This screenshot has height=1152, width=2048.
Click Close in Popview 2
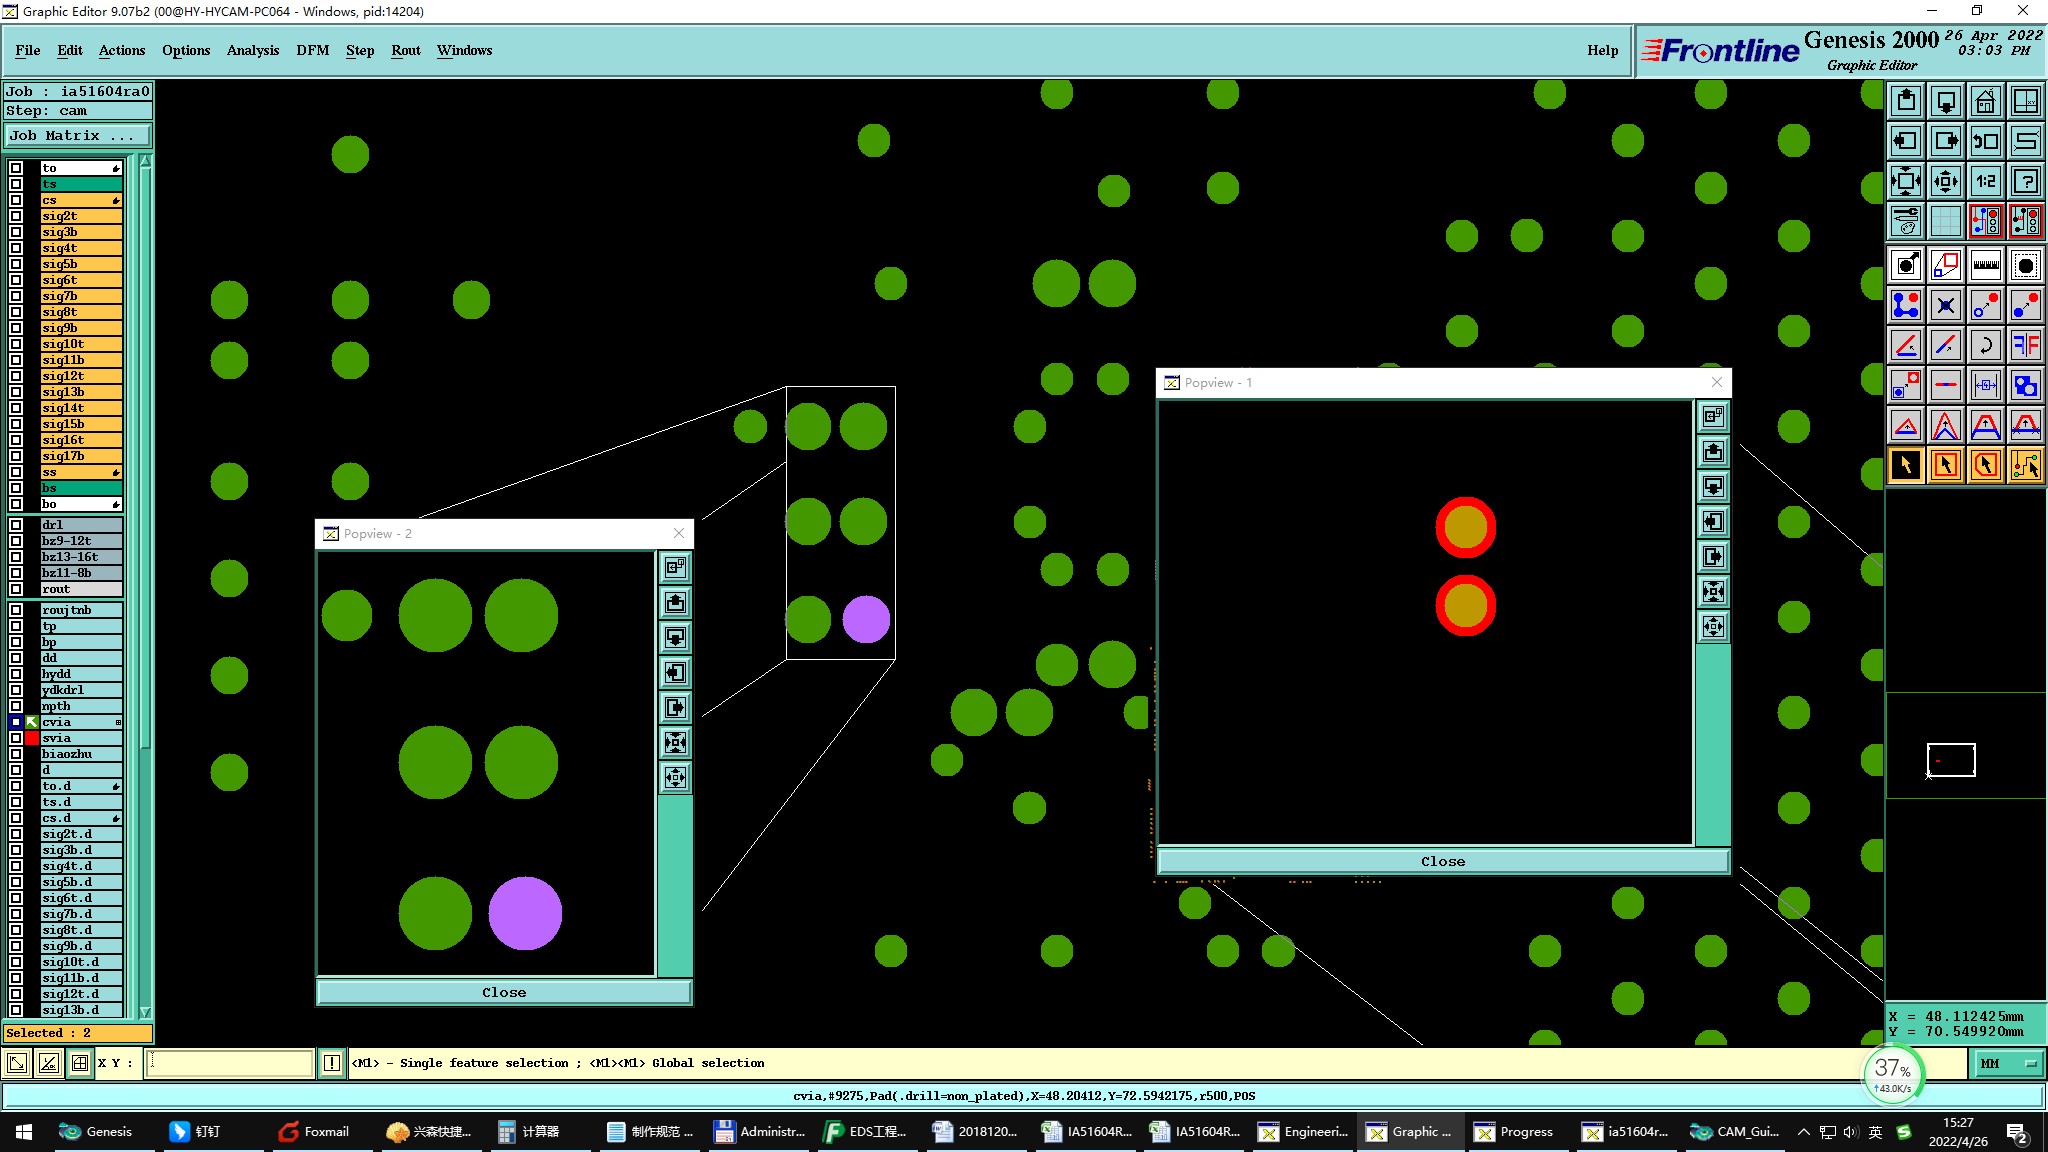coord(503,992)
